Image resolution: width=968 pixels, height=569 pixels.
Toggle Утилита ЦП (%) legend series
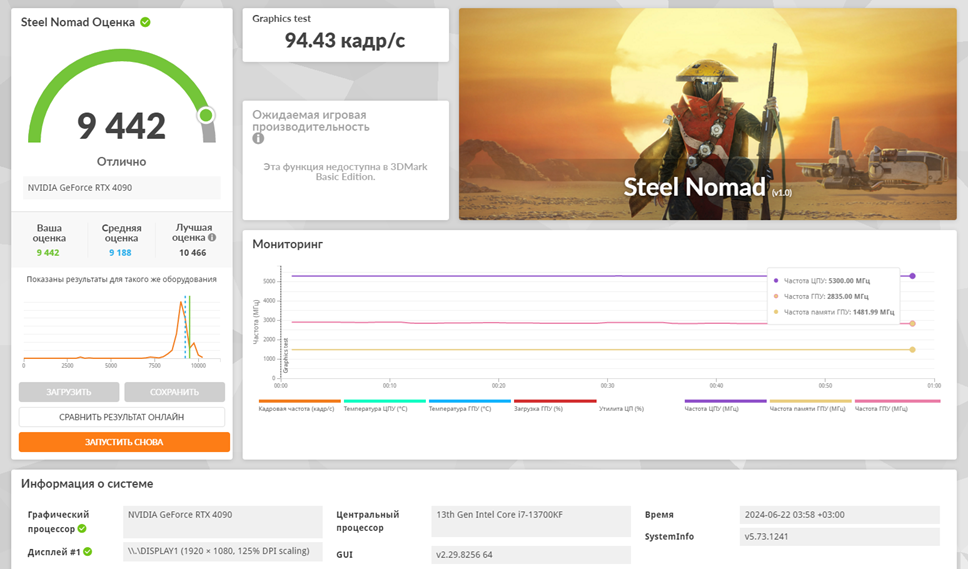pos(621,409)
